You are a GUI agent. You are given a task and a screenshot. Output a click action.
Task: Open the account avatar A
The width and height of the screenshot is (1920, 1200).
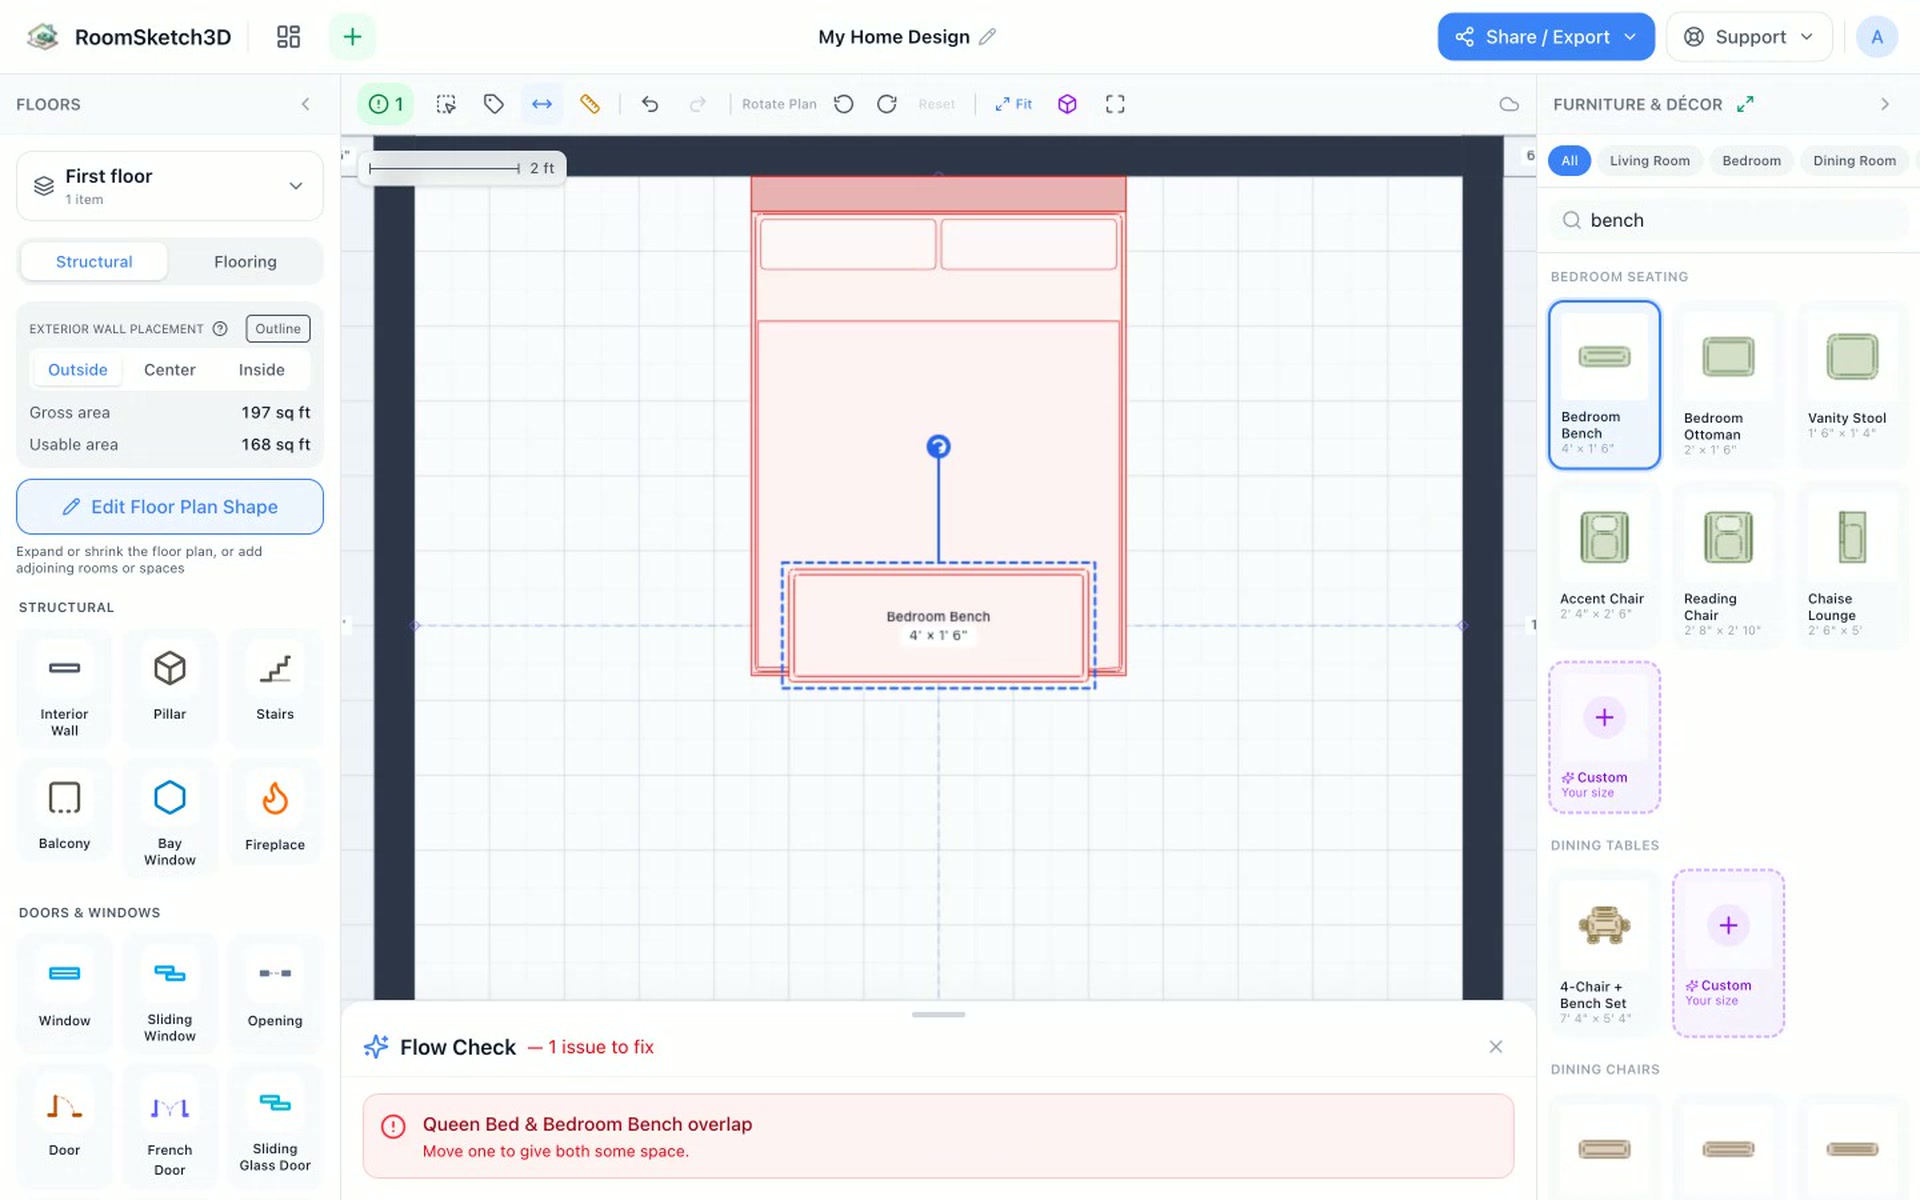[x=1877, y=37]
